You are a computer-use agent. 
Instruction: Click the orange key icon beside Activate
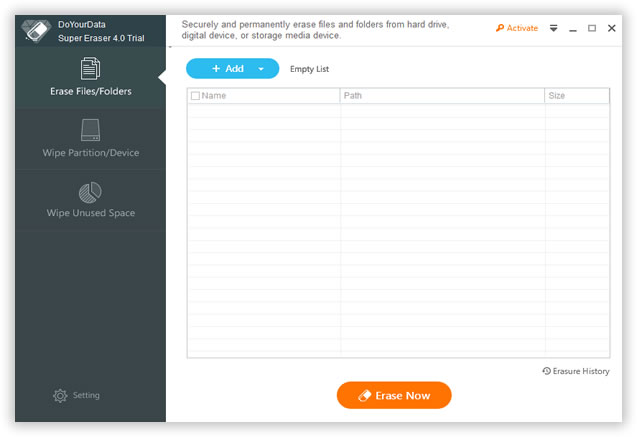point(500,28)
